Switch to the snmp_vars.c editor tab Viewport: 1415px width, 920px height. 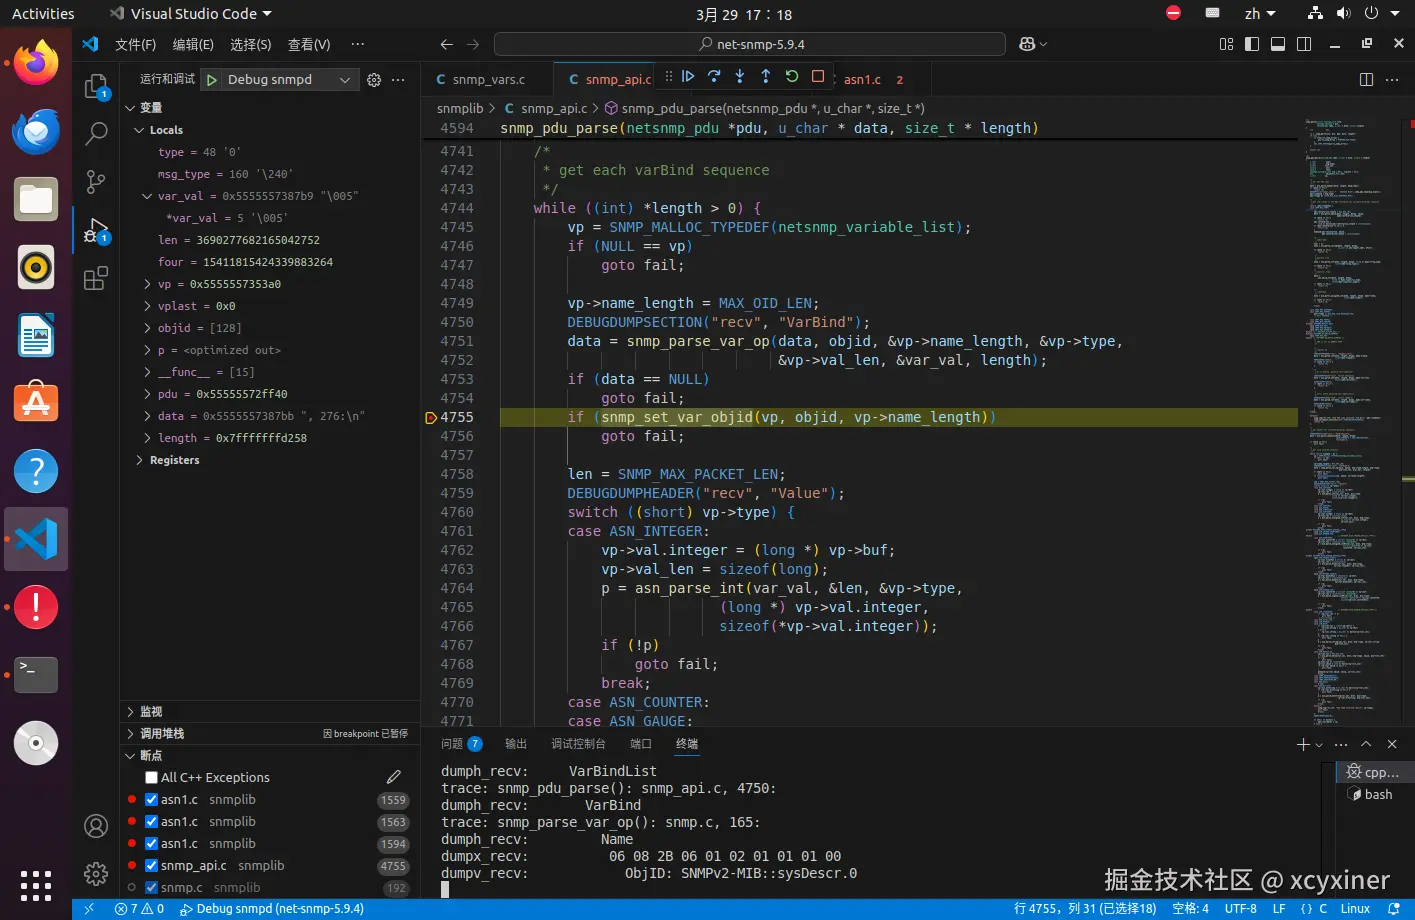488,80
